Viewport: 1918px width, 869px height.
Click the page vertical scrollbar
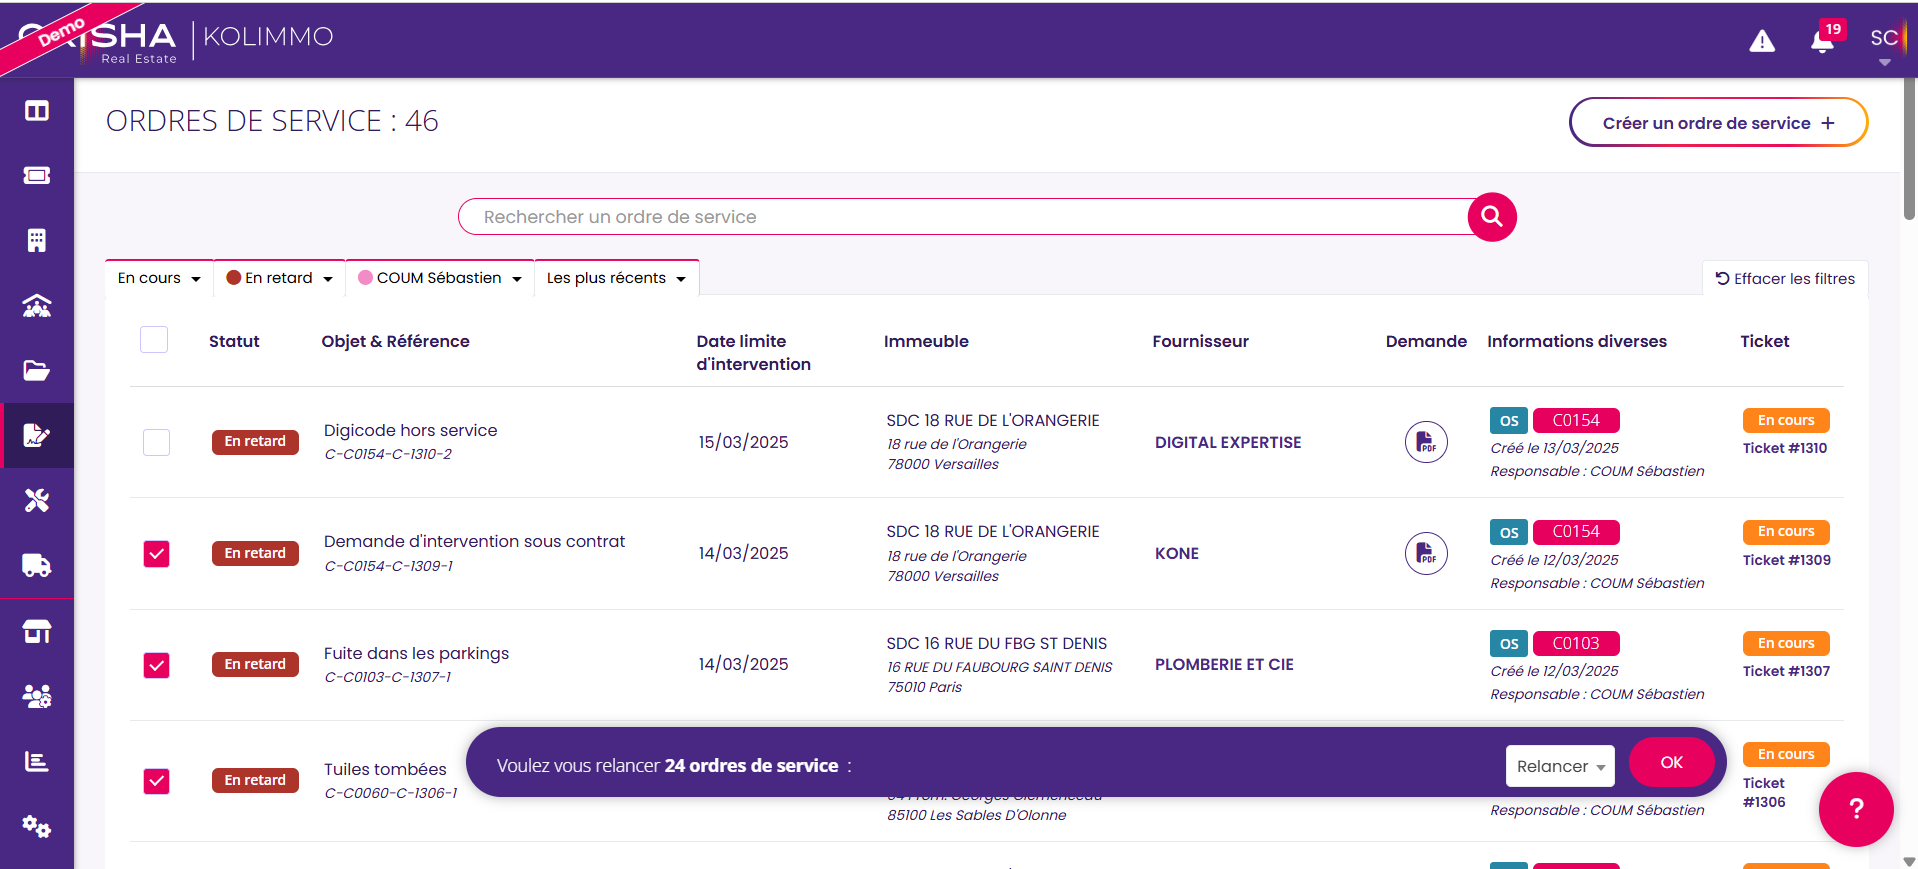click(1909, 150)
